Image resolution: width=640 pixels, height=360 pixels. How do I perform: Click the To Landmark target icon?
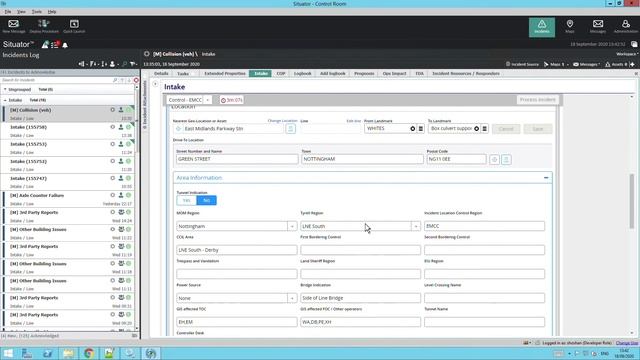476,129
